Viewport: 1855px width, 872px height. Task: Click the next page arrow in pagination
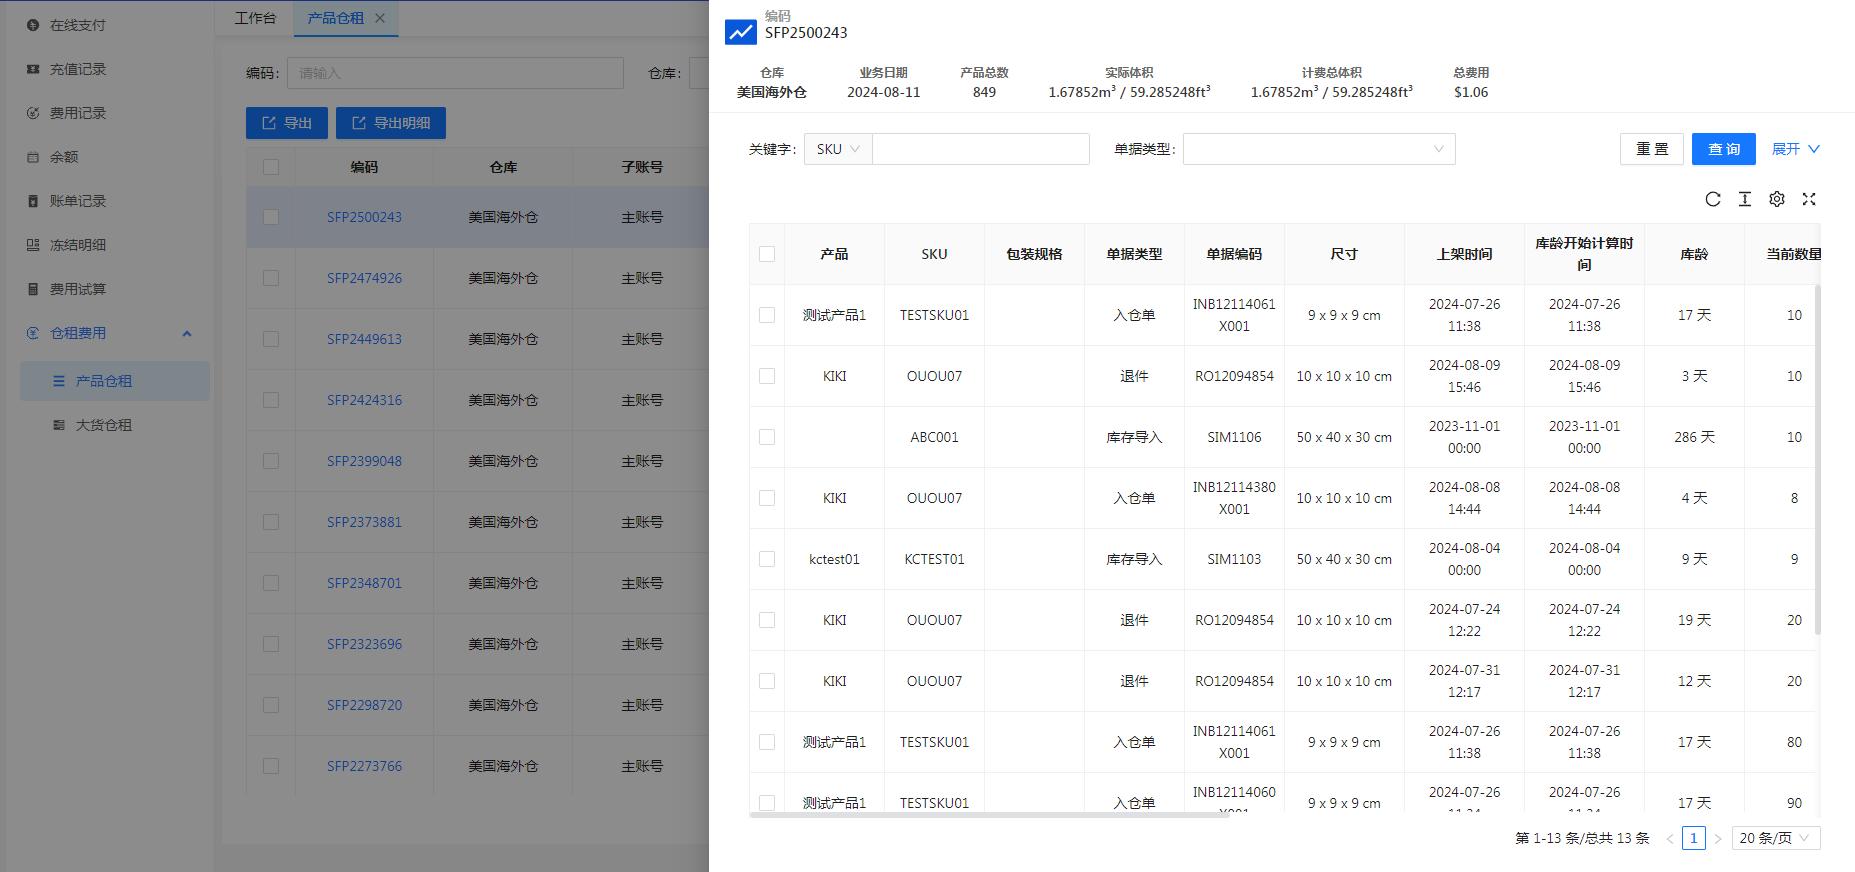1718,838
